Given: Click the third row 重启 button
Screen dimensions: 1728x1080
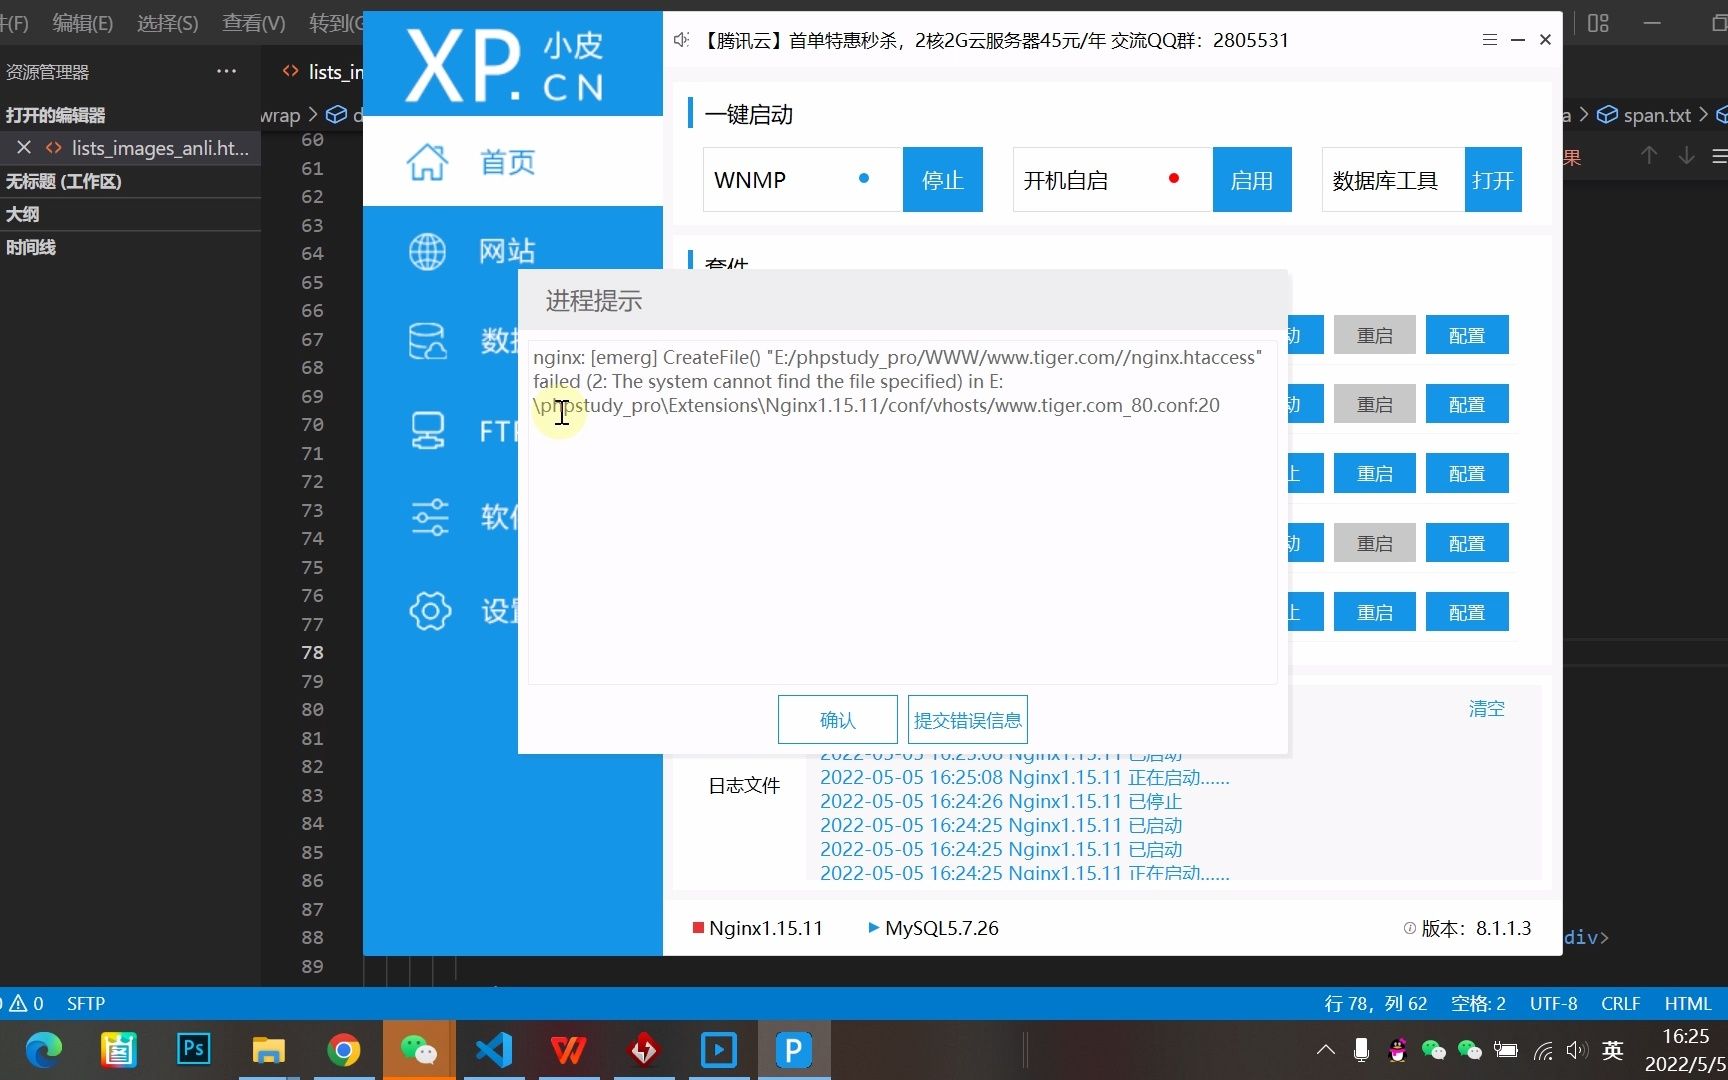Looking at the screenshot, I should tap(1375, 473).
